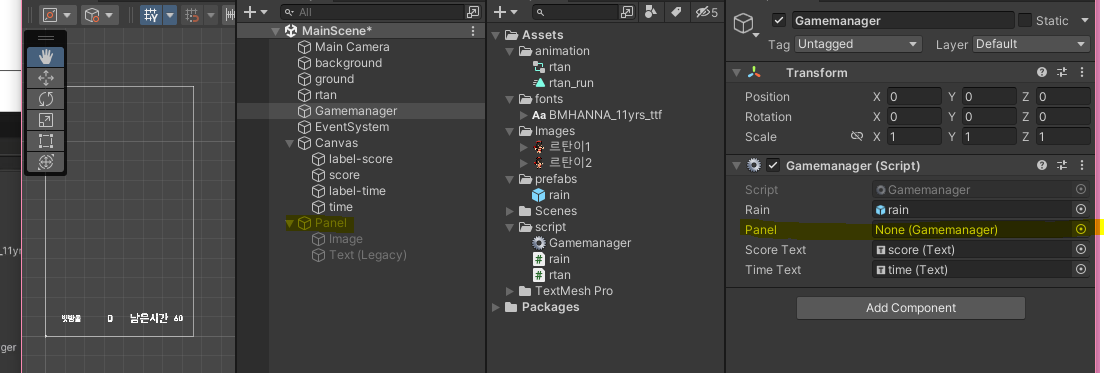Select rtan animator controller asset

point(560,67)
